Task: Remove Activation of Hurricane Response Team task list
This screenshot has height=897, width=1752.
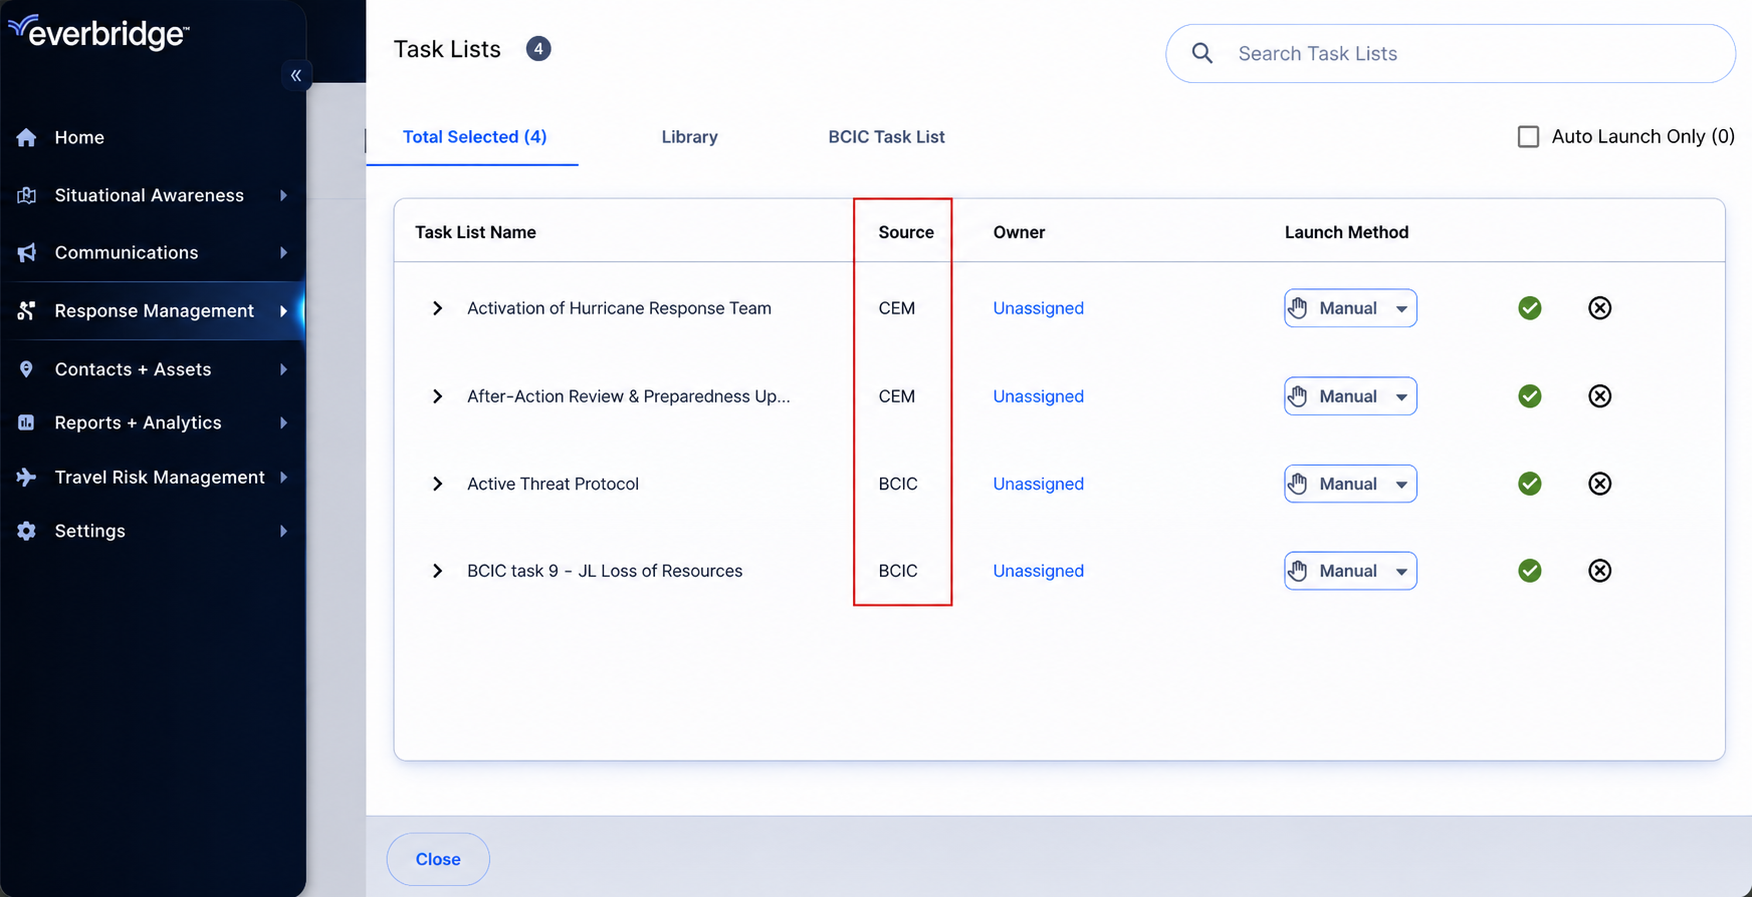Action: (x=1600, y=308)
